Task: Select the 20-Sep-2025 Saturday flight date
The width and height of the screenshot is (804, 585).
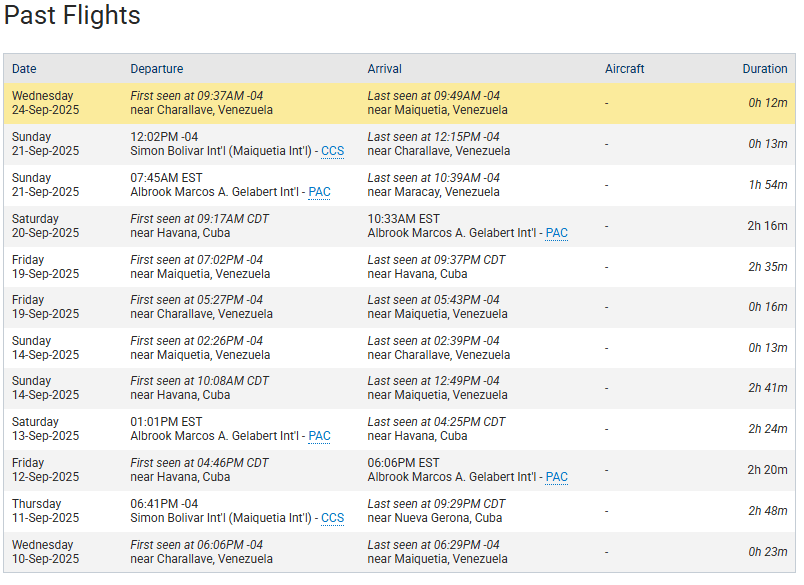Action: [x=46, y=226]
